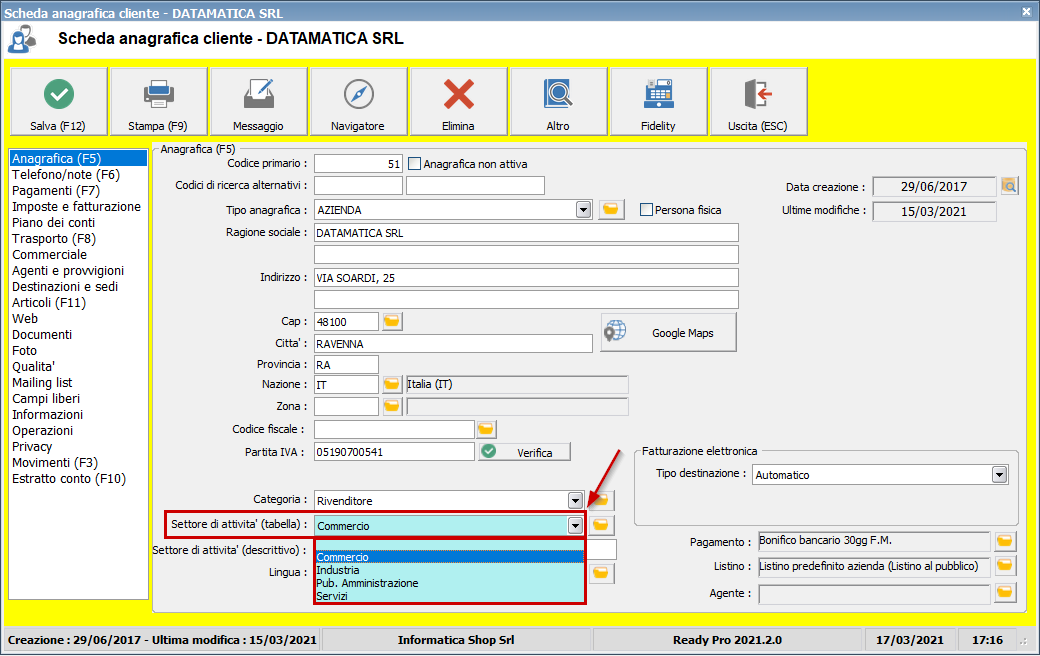The image size is (1040, 656).
Task: Go to Destinazioni e sedi section
Action: [x=78, y=287]
